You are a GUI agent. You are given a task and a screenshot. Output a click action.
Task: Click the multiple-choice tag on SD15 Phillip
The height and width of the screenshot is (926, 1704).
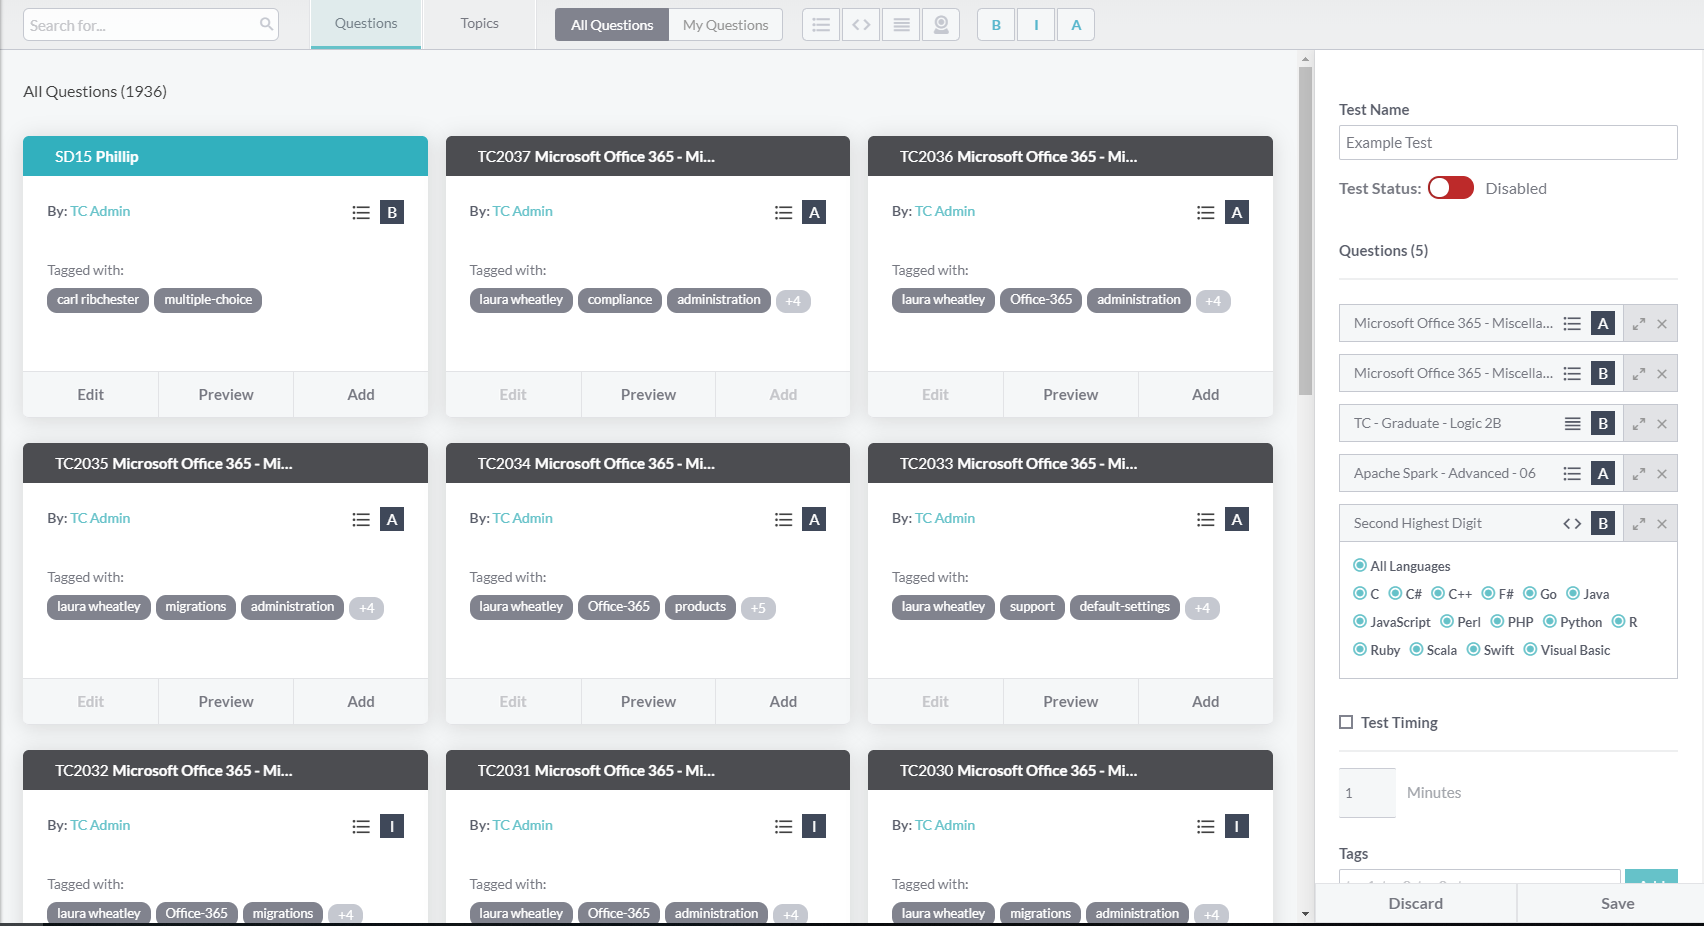(208, 300)
